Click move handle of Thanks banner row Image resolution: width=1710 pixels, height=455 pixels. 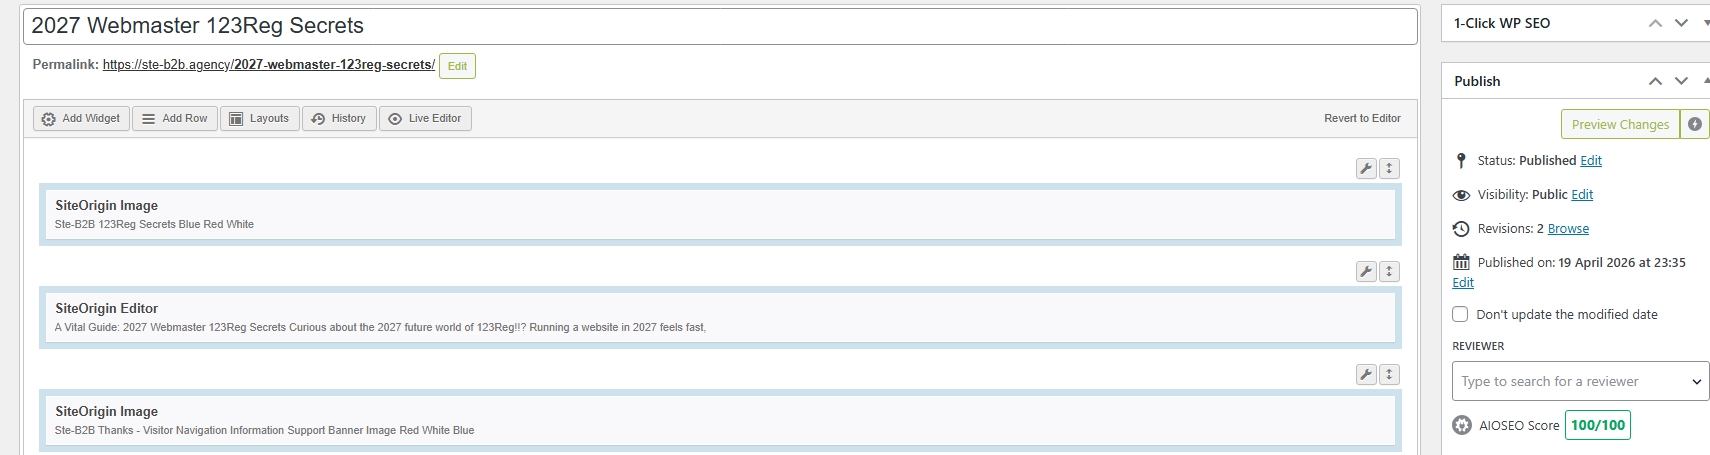pyautogui.click(x=1389, y=374)
